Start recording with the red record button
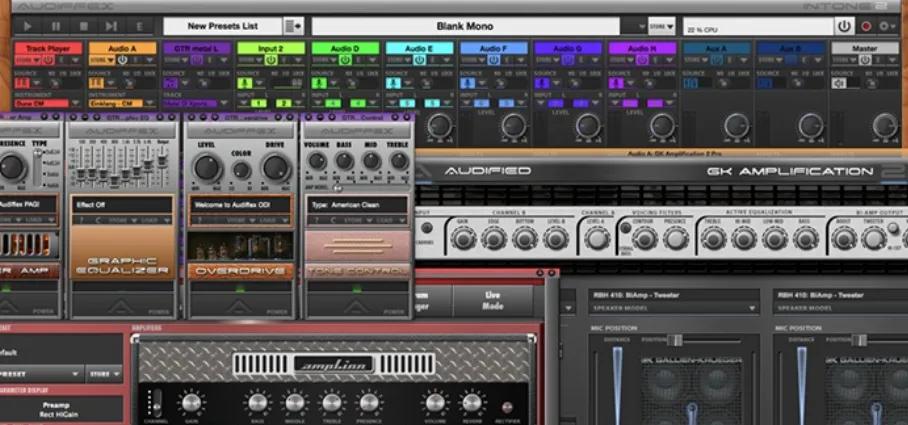The image size is (908, 425). [866, 26]
